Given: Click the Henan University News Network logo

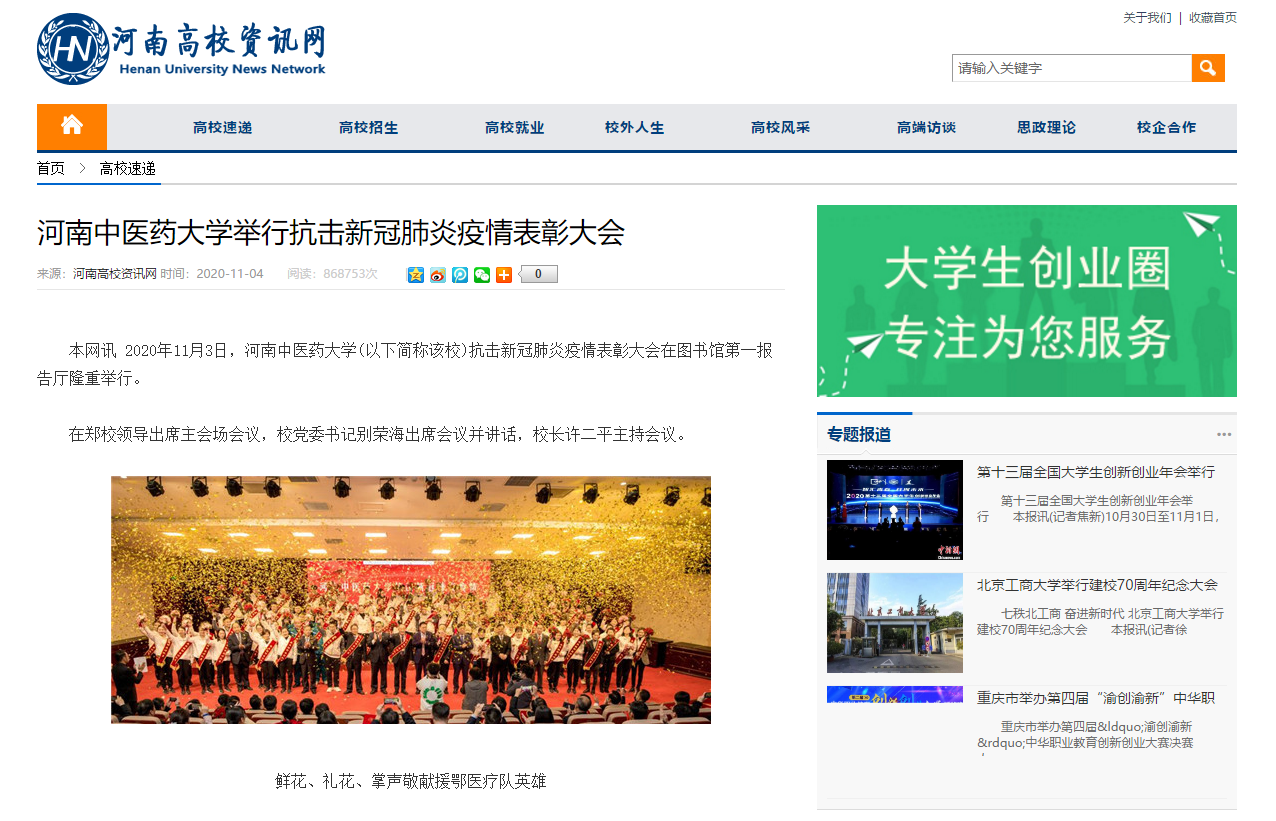Looking at the screenshot, I should tap(182, 49).
